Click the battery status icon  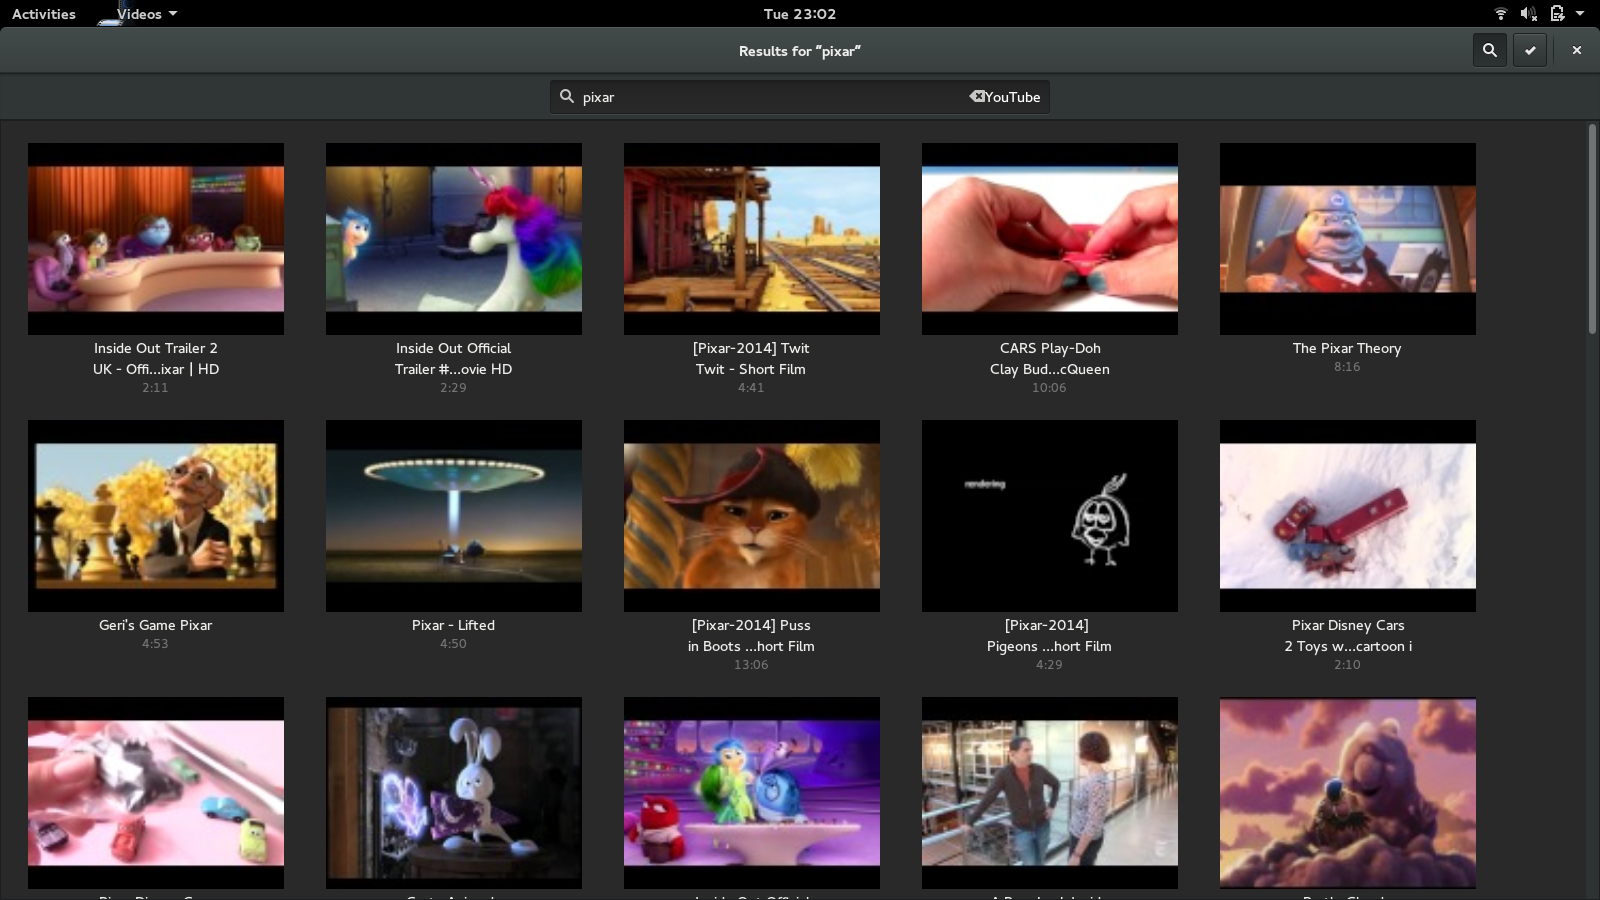click(x=1557, y=14)
